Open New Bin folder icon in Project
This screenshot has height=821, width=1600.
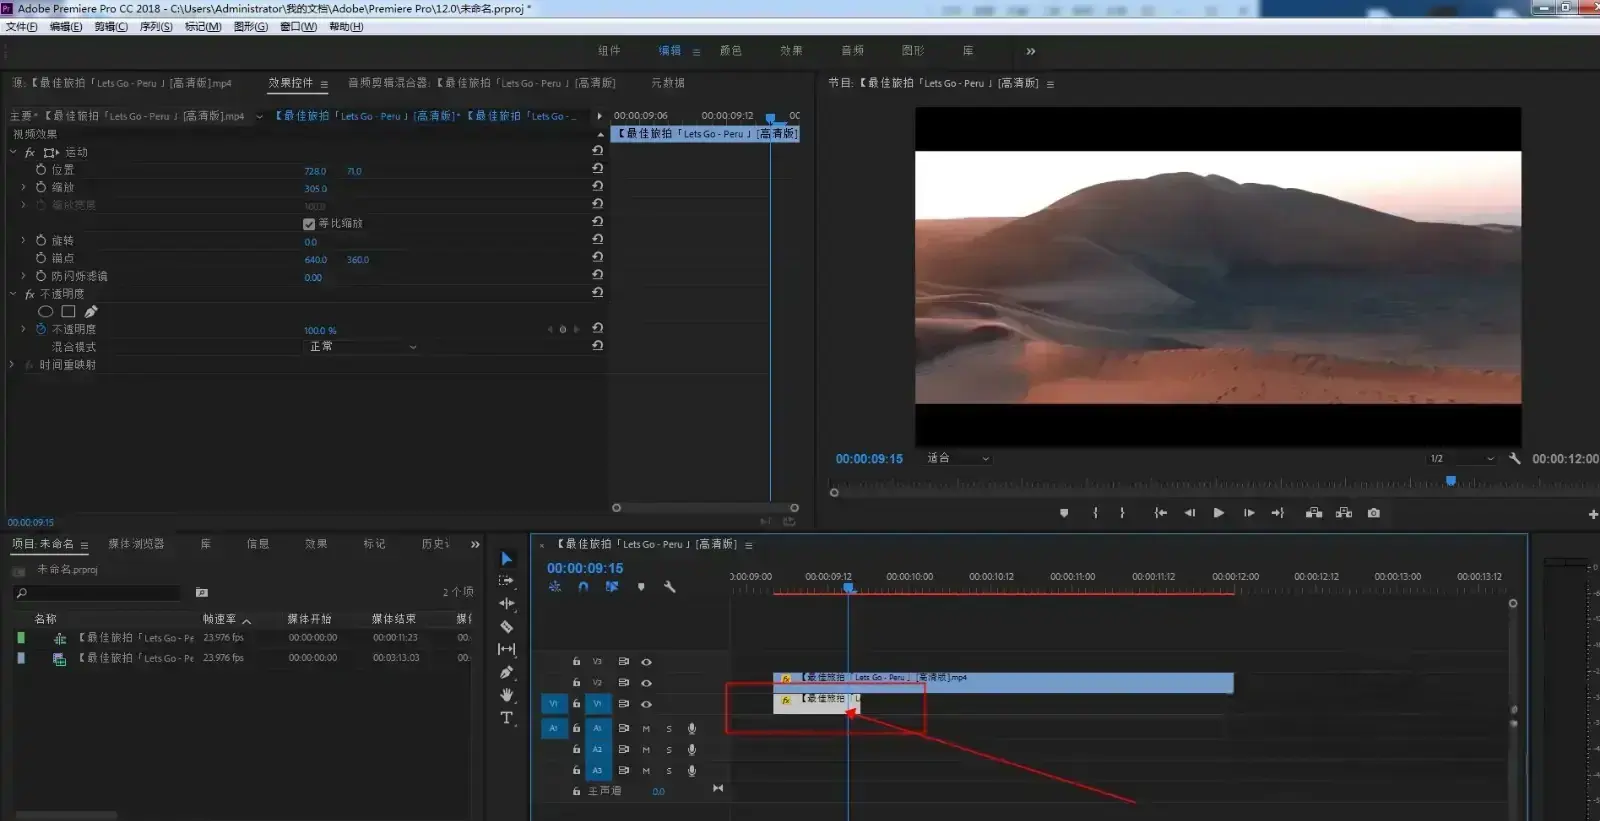click(202, 592)
